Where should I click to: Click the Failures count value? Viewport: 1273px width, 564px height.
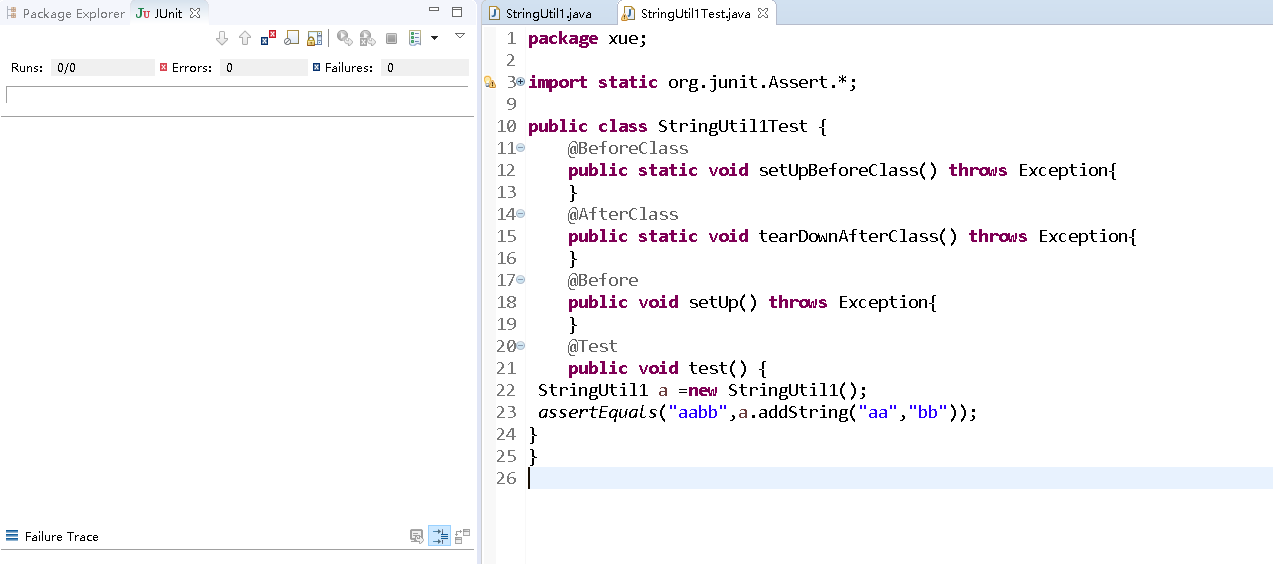391,68
